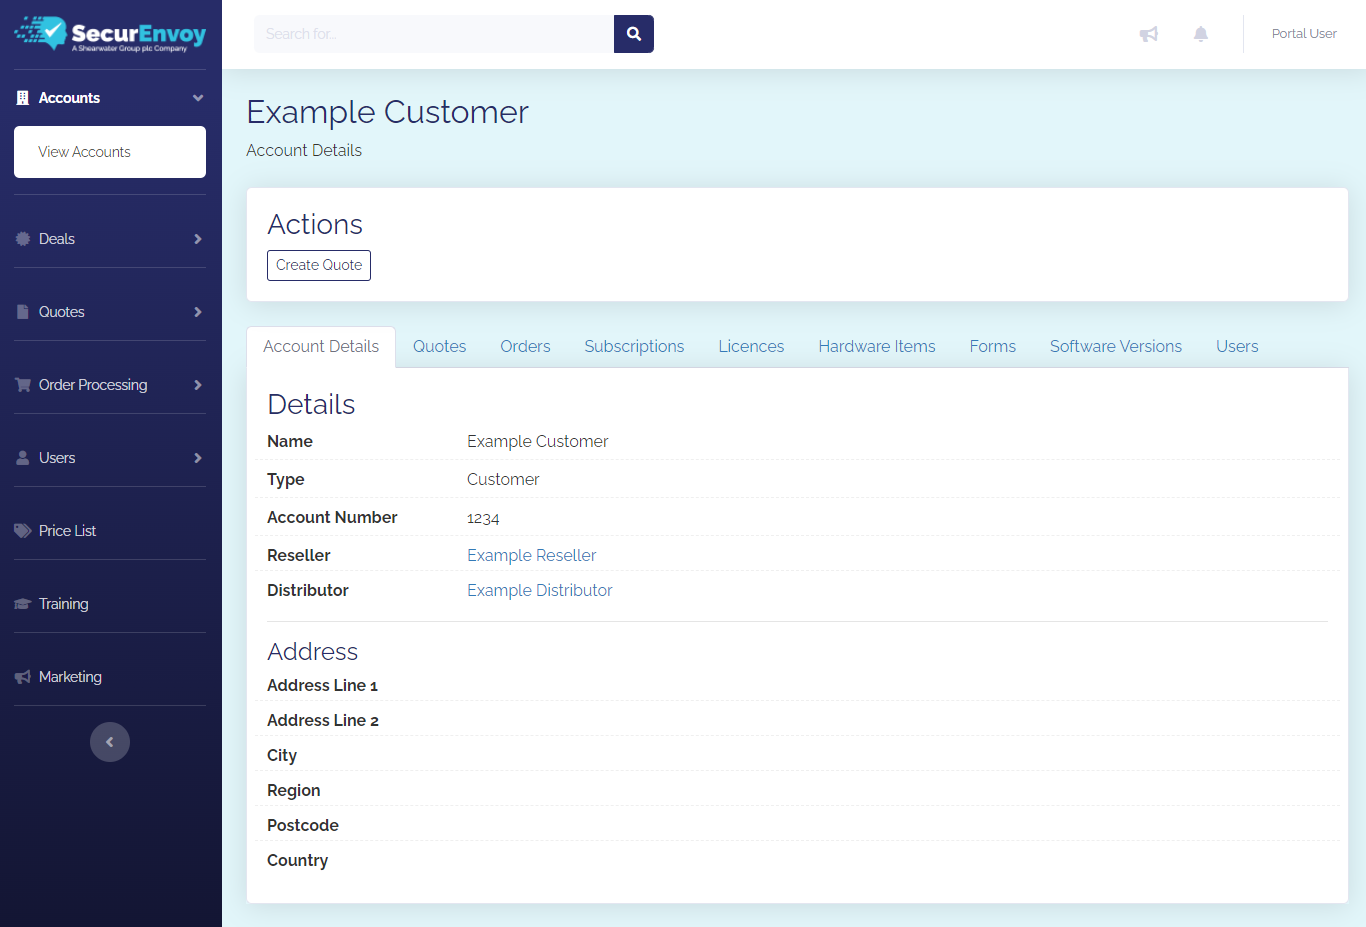Click the SecurEnvoy logo
This screenshot has width=1366, height=927.
[110, 34]
